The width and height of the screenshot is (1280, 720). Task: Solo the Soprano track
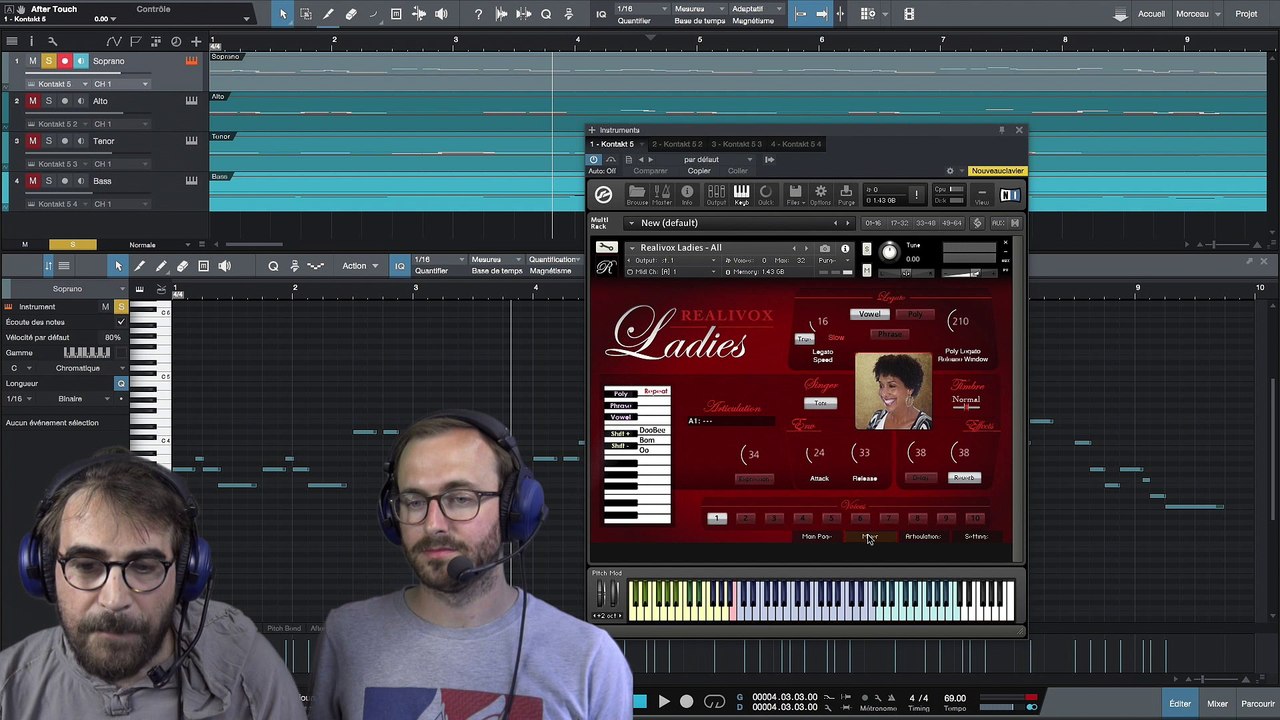[x=48, y=61]
